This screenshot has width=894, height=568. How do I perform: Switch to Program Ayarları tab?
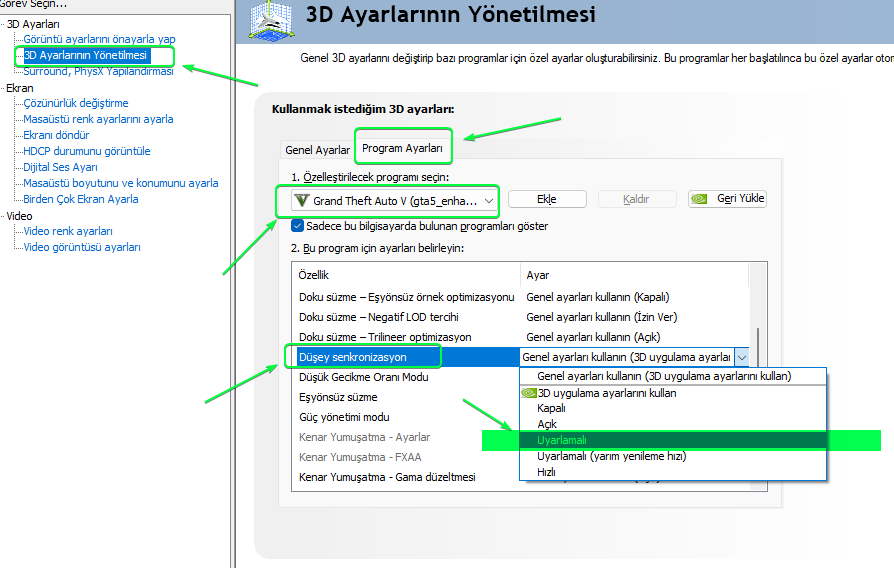click(x=403, y=148)
